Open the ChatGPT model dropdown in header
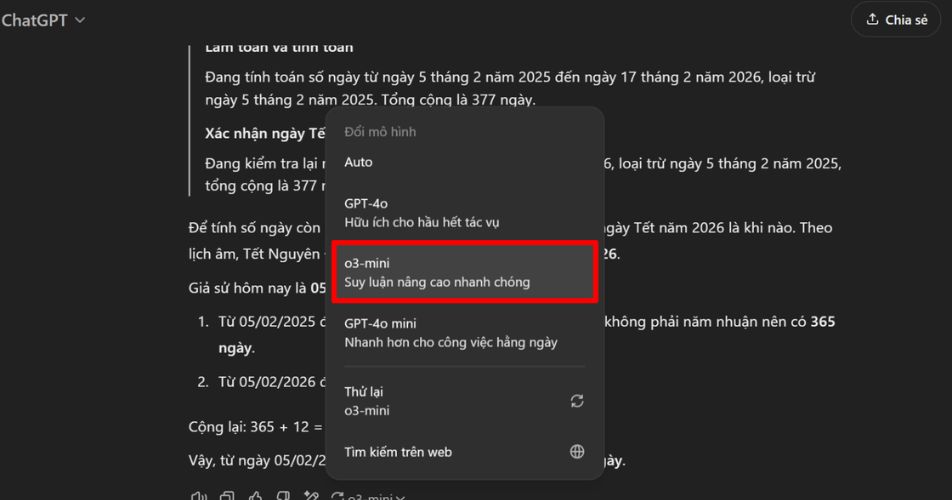The width and height of the screenshot is (952, 500). pos(42,20)
